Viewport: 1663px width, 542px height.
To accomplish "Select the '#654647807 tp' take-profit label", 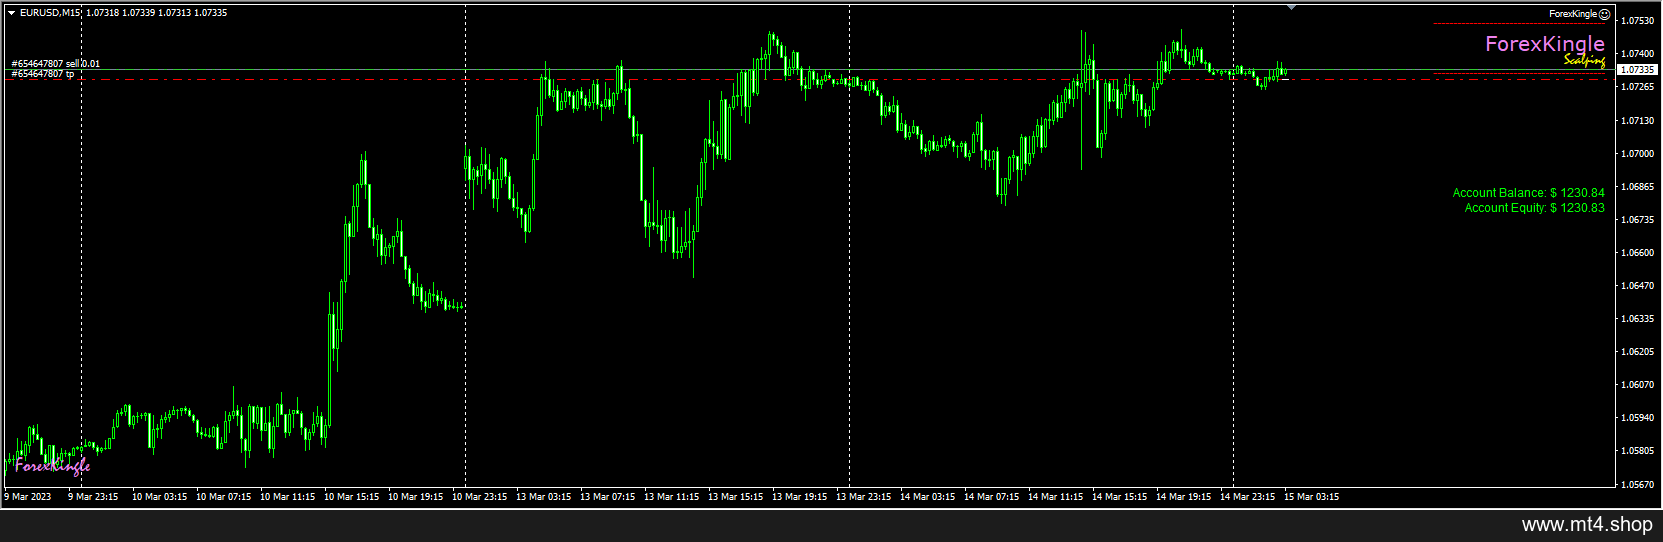I will 42,74.
